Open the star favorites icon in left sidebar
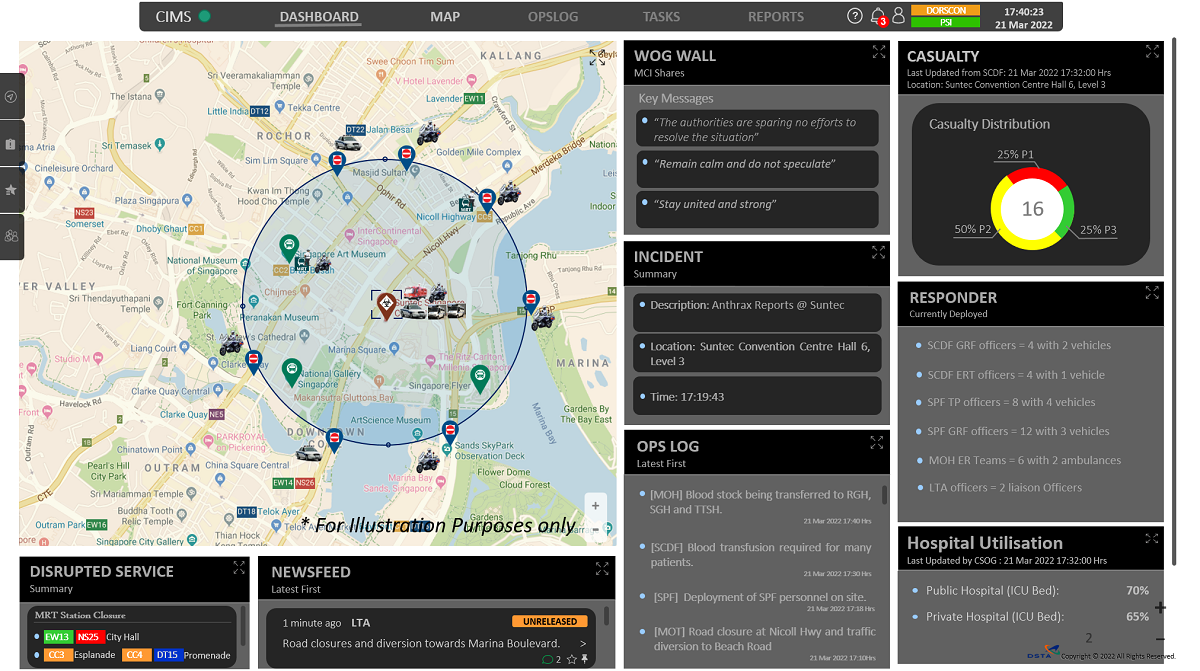The image size is (1200, 671). 11,190
